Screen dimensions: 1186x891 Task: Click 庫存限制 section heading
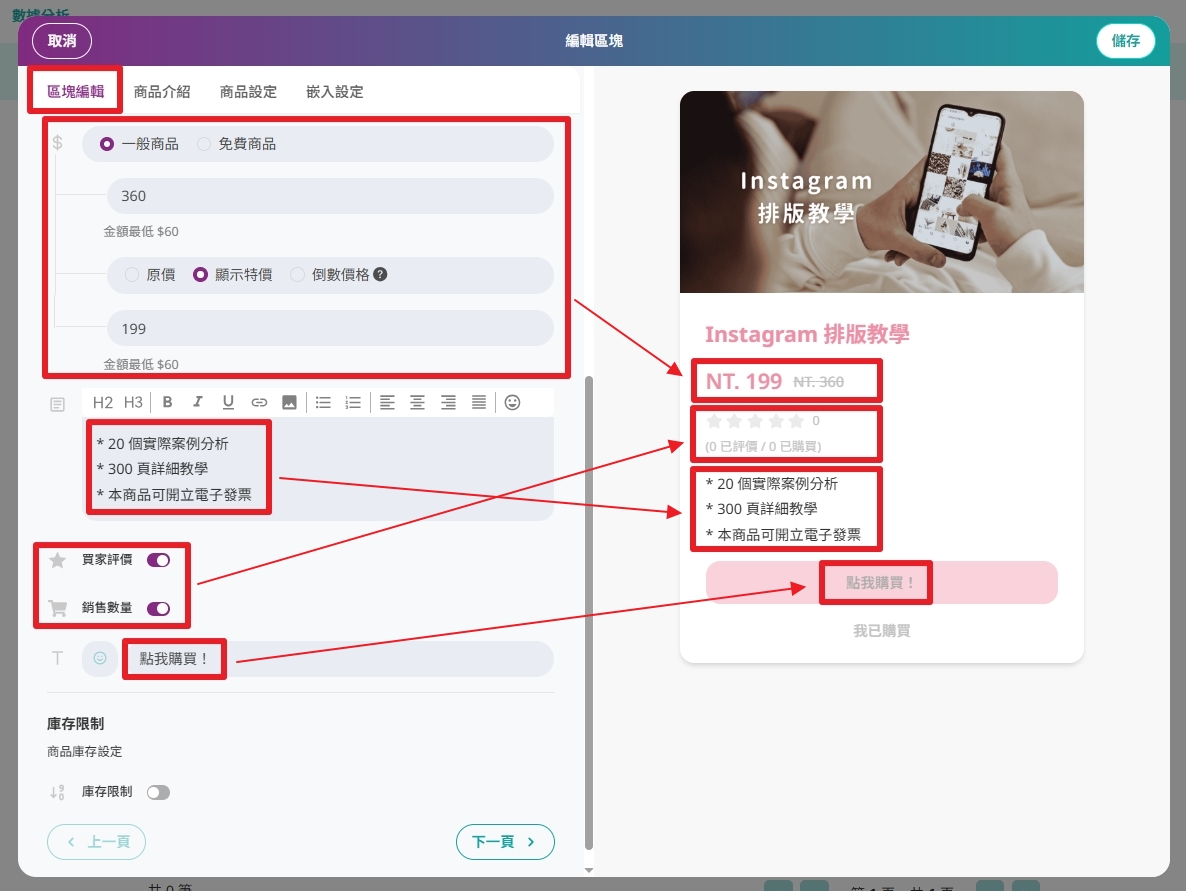point(76,724)
